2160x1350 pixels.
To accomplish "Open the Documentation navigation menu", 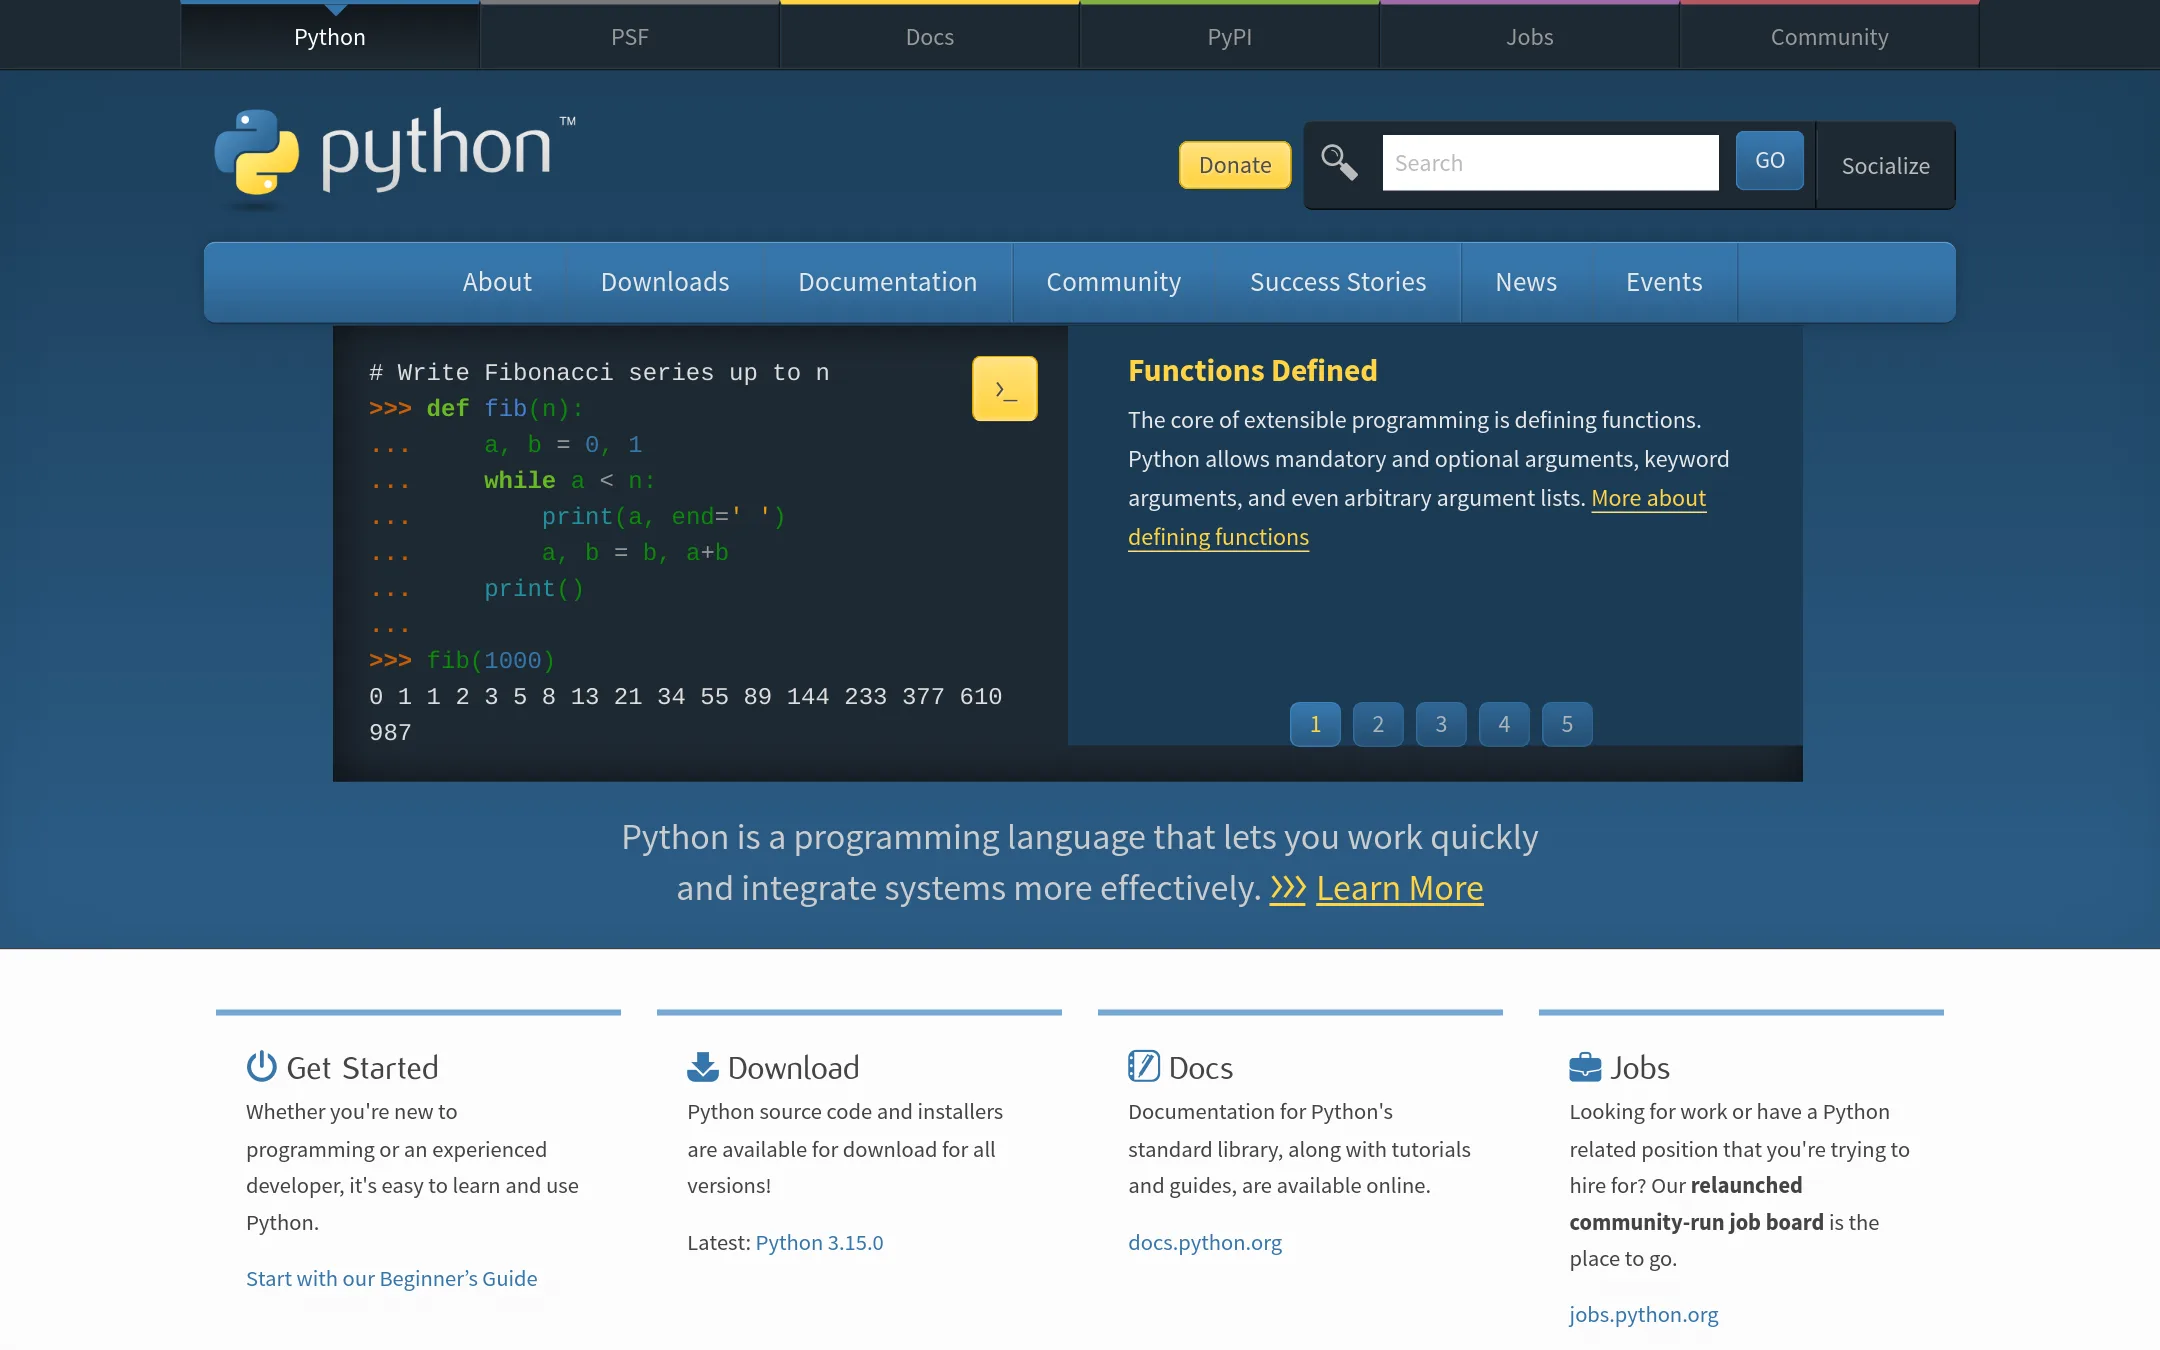I will [888, 282].
